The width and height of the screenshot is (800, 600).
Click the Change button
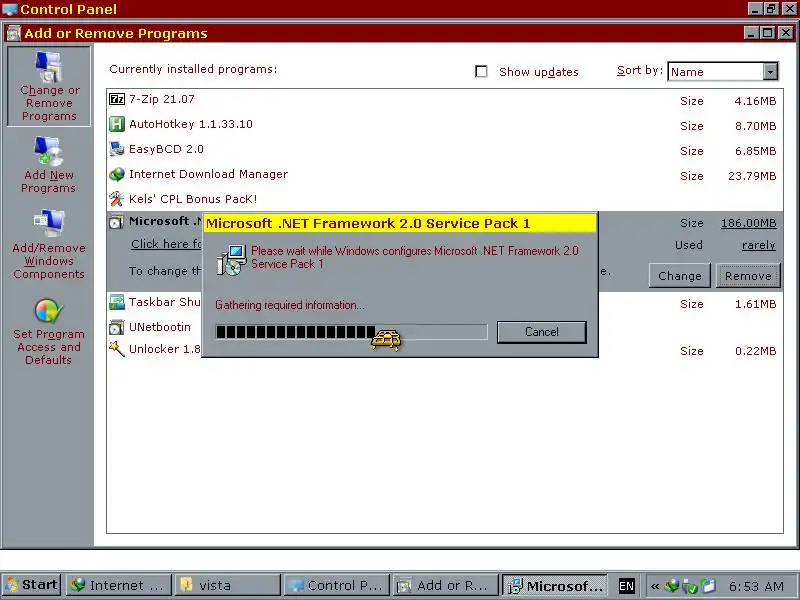tap(680, 276)
